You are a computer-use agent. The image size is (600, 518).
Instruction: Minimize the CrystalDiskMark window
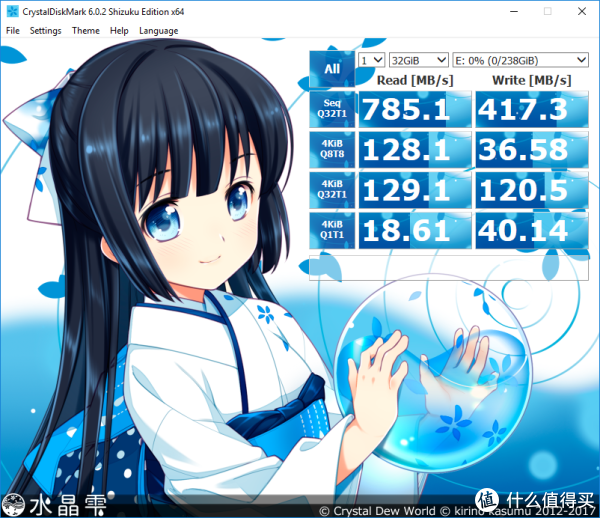[x=514, y=11]
